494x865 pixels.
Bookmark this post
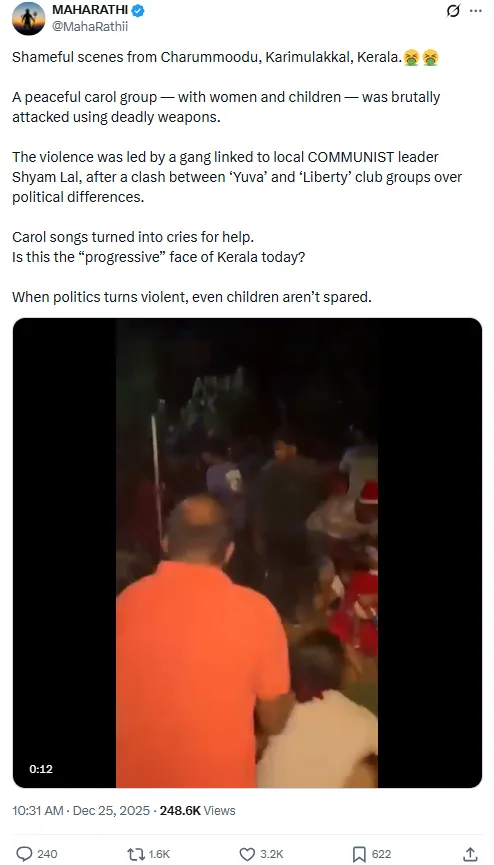(x=359, y=854)
